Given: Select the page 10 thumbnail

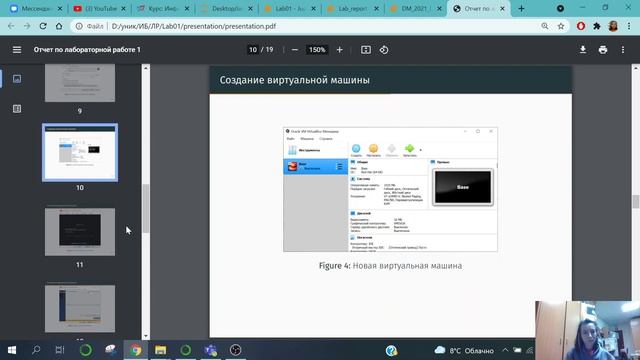Looking at the screenshot, I should coord(80,152).
